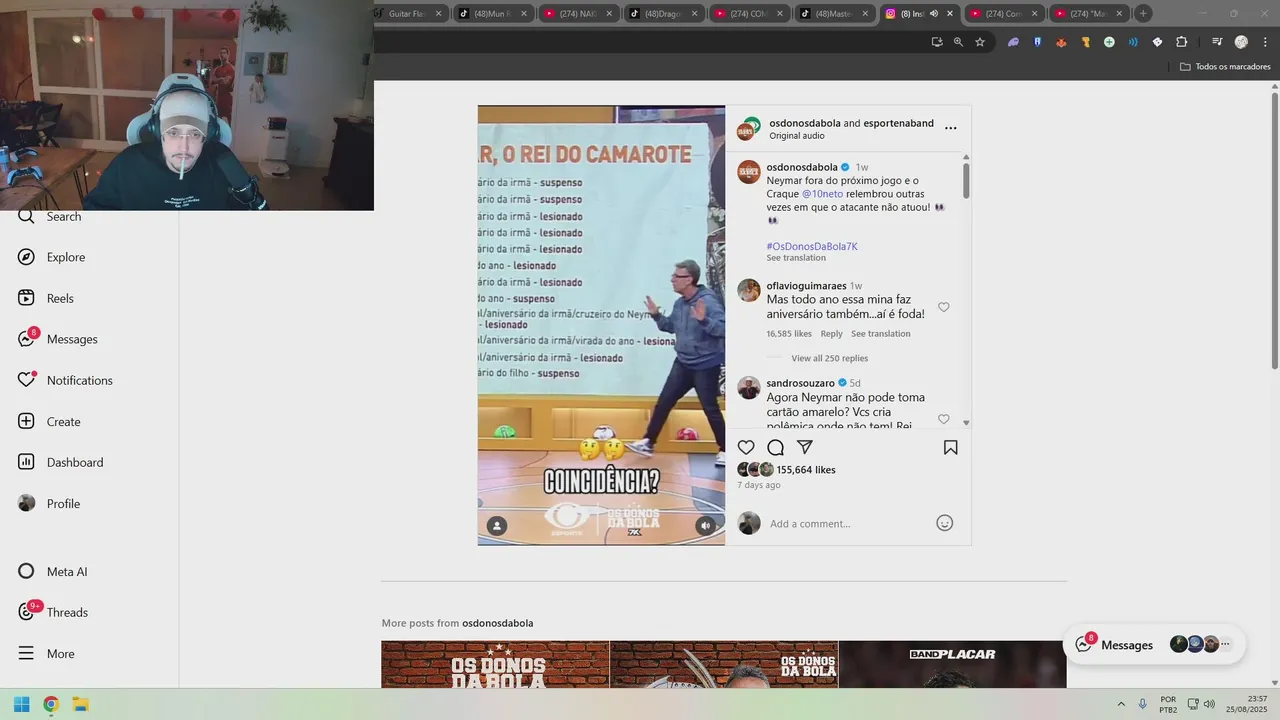This screenshot has height=720, width=1280.
Task: Open Threads from sidebar
Action: pos(53,612)
